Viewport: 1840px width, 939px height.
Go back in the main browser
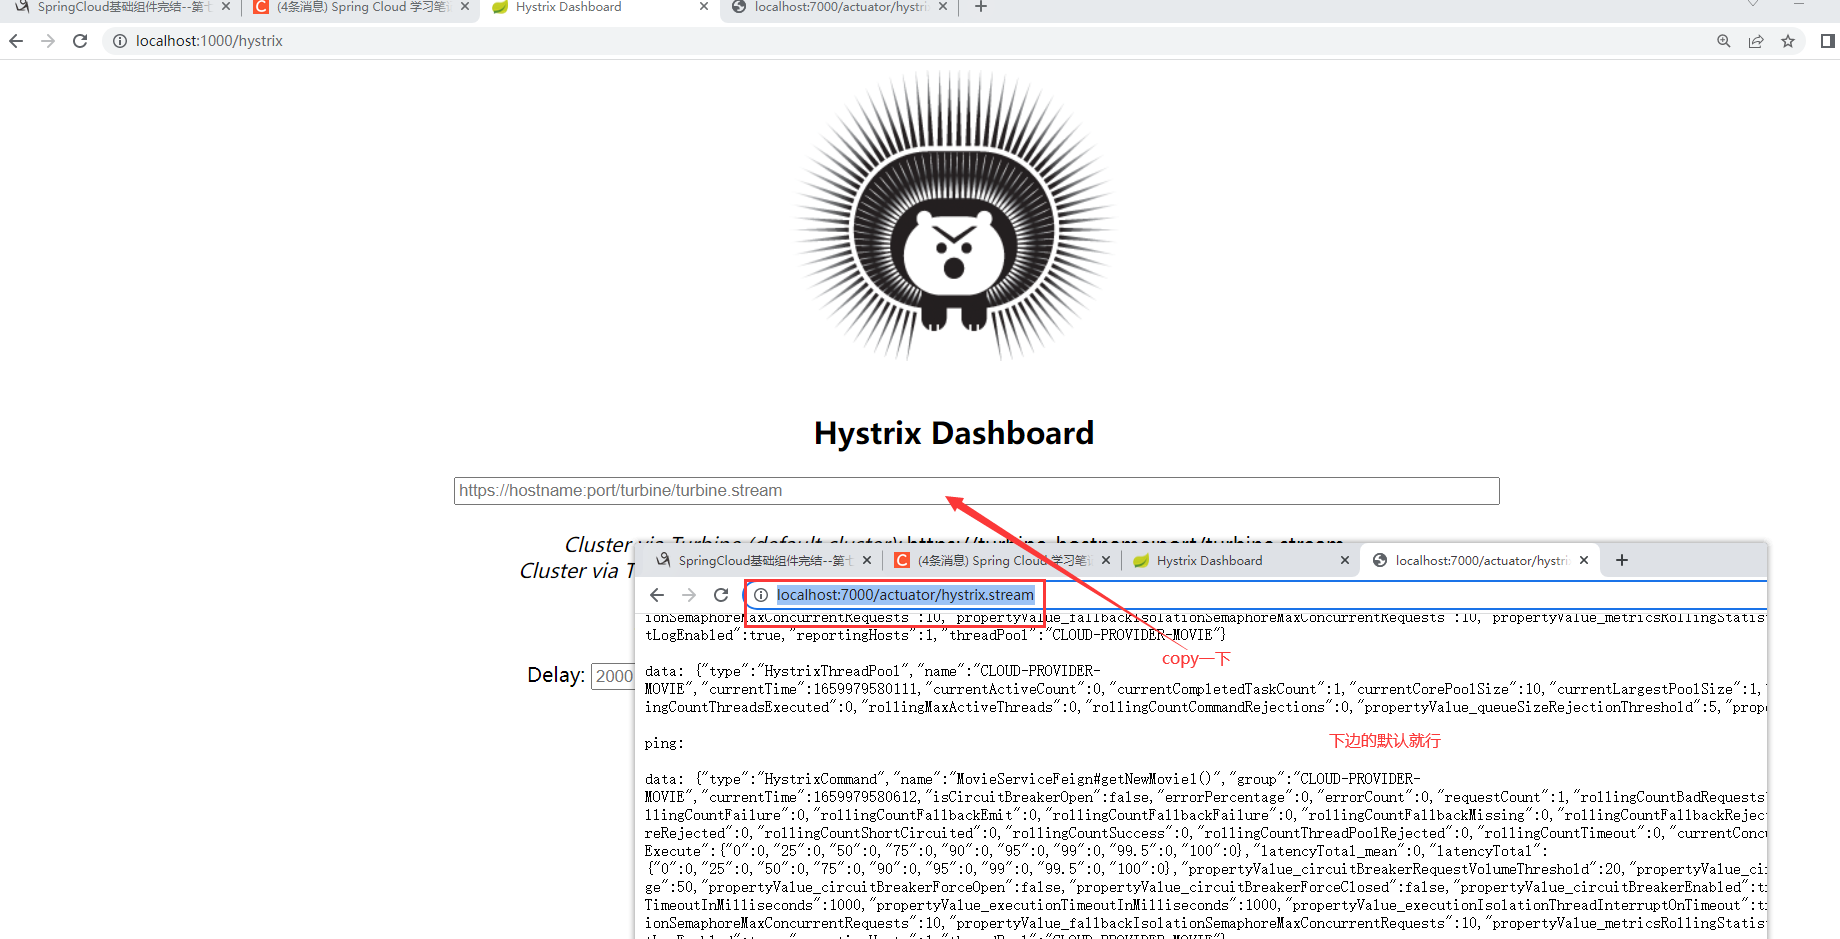click(16, 41)
